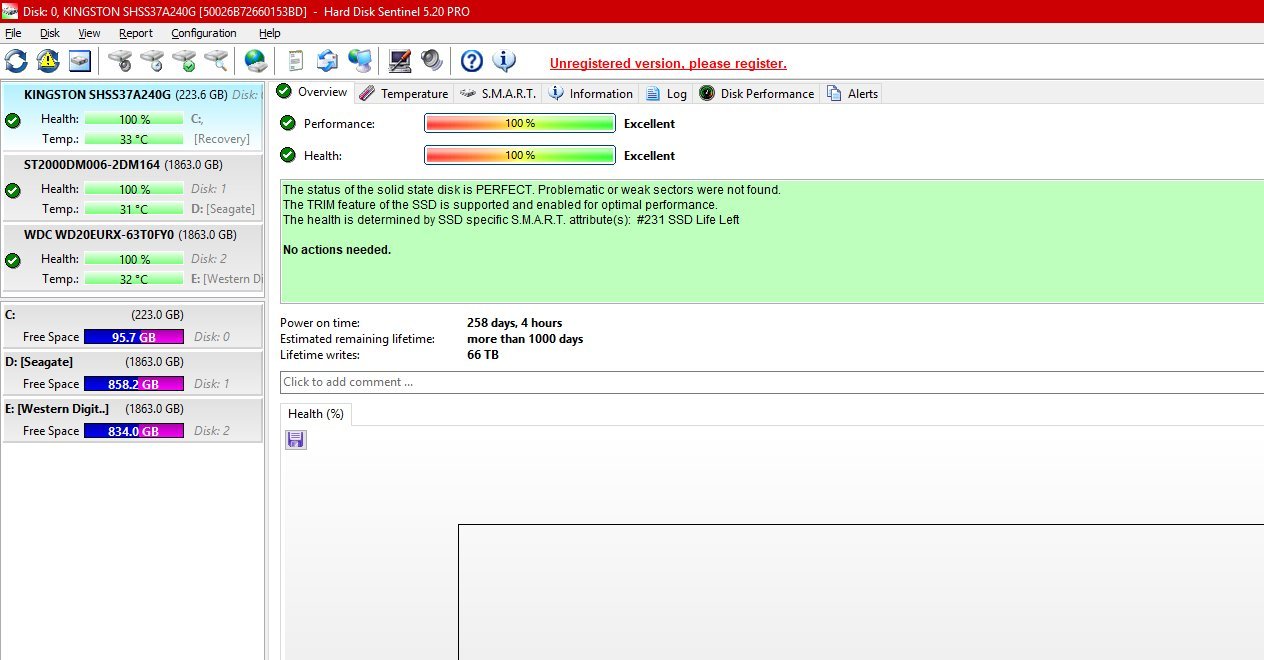Click green check icon beside ST2000DM006 disk
Image resolution: width=1264 pixels, height=660 pixels.
[13, 190]
